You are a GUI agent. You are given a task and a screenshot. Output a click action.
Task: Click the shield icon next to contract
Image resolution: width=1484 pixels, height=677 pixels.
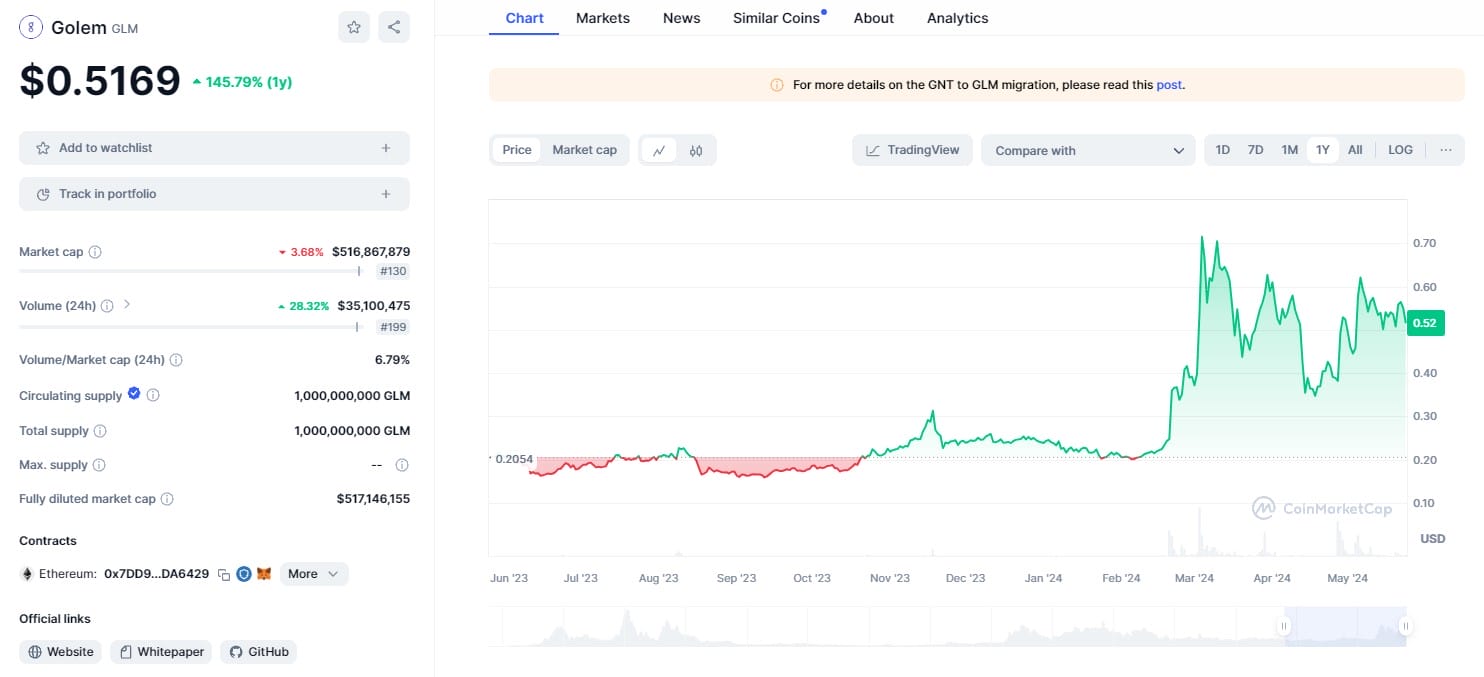click(x=244, y=574)
